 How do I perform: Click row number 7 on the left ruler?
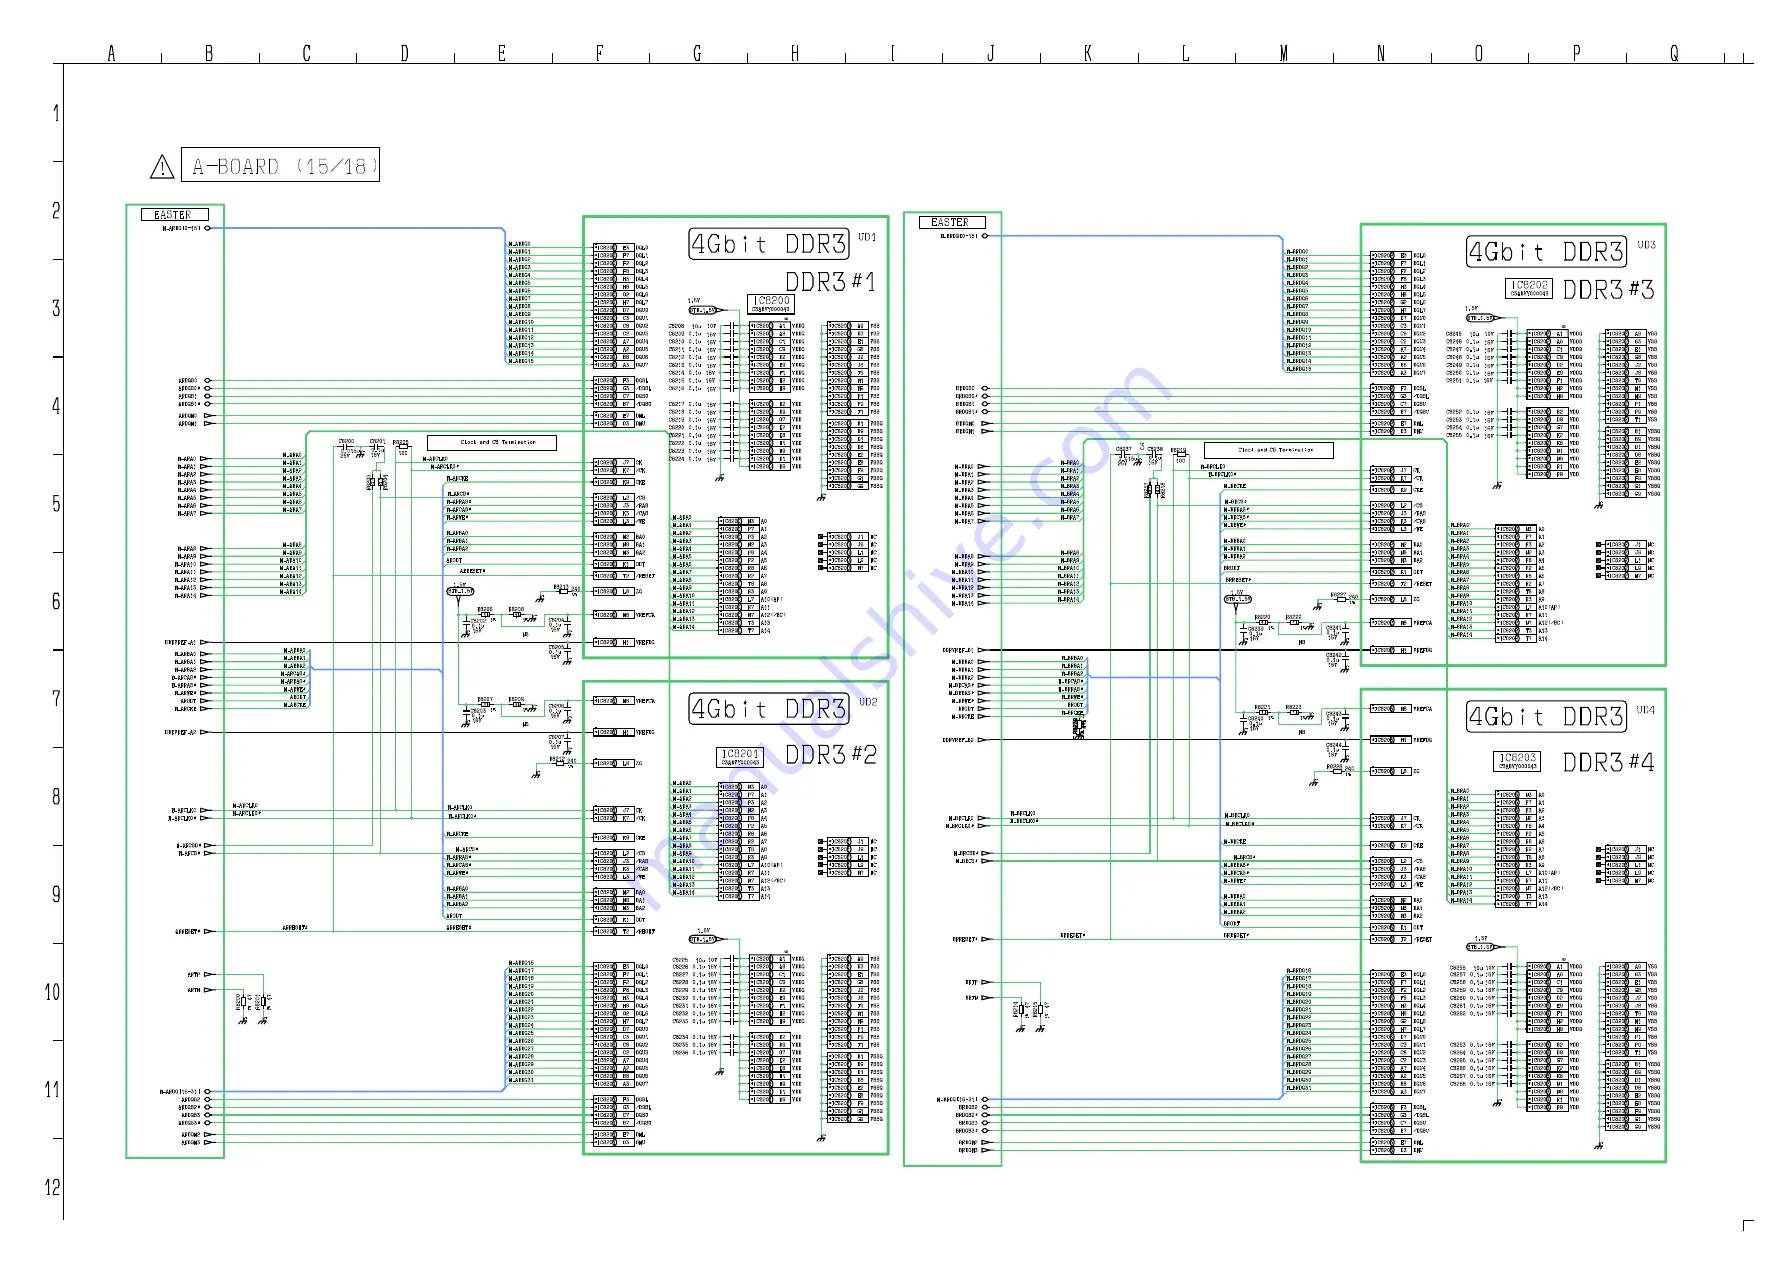pyautogui.click(x=56, y=699)
